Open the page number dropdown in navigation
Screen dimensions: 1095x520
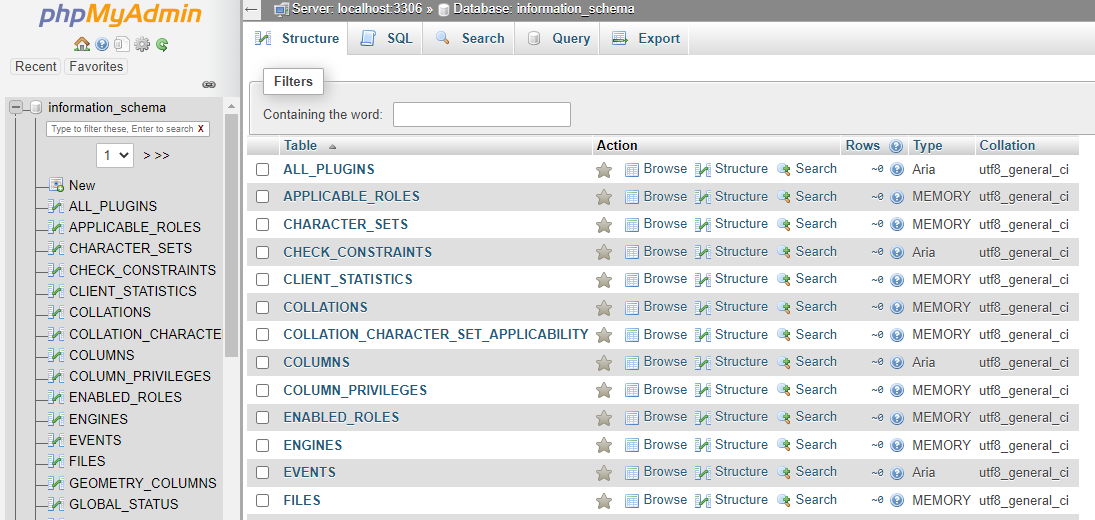tap(115, 155)
